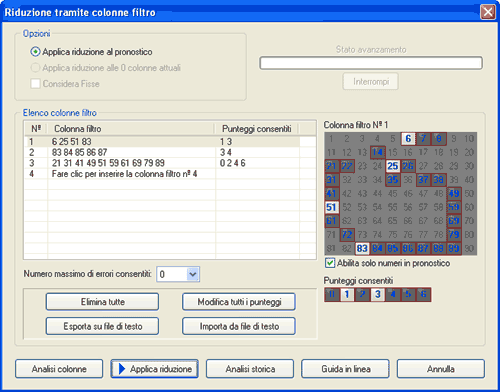500x392 pixels.
Task: Open 'Guida in linea' help
Action: pos(345,369)
